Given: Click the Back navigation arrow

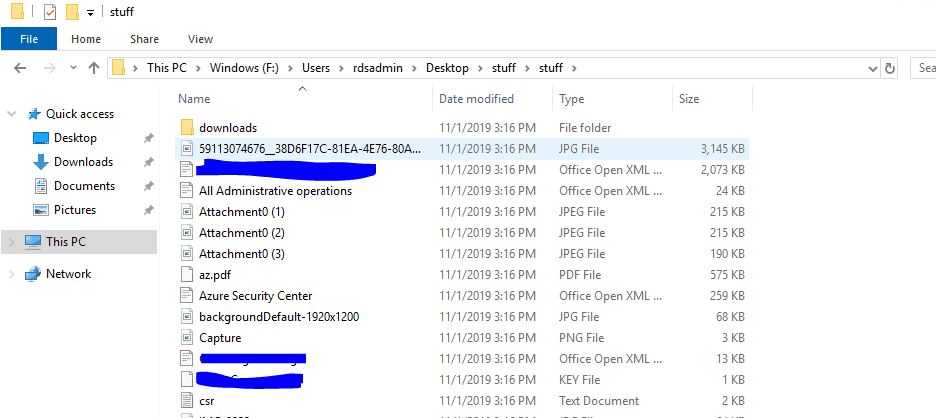Looking at the screenshot, I should (x=21, y=68).
